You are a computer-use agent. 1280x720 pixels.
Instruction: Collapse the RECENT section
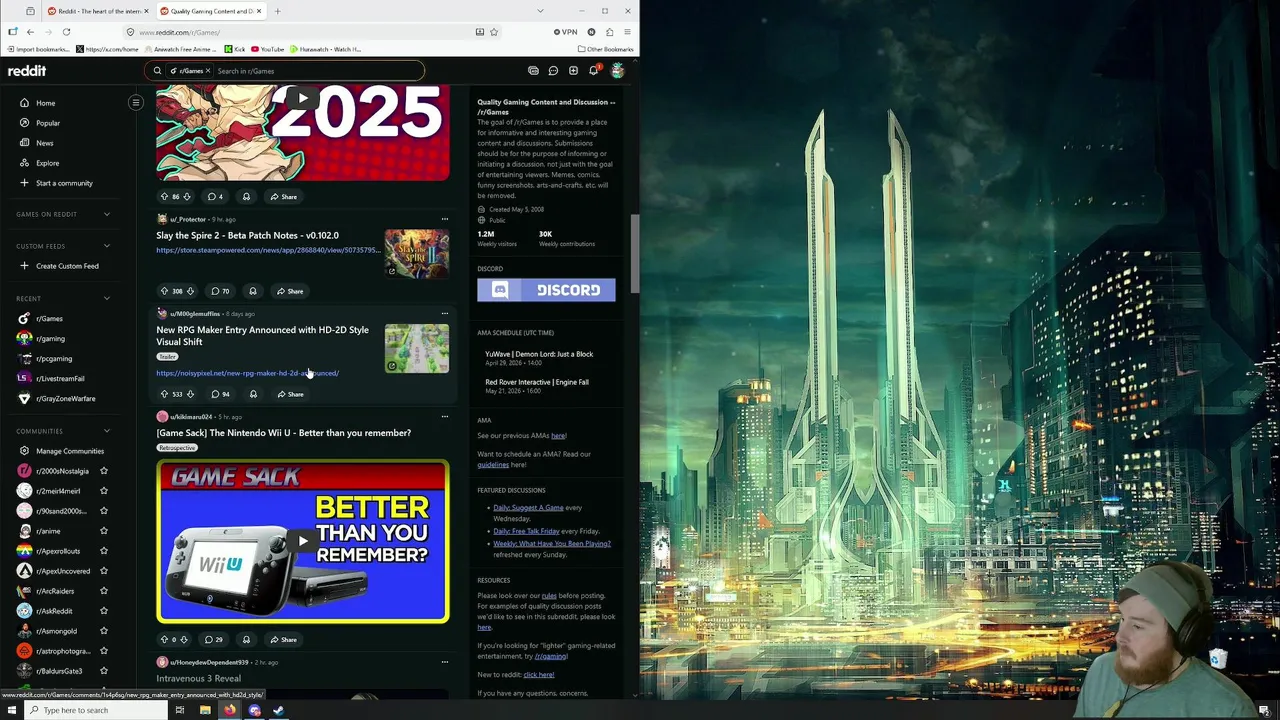107,298
